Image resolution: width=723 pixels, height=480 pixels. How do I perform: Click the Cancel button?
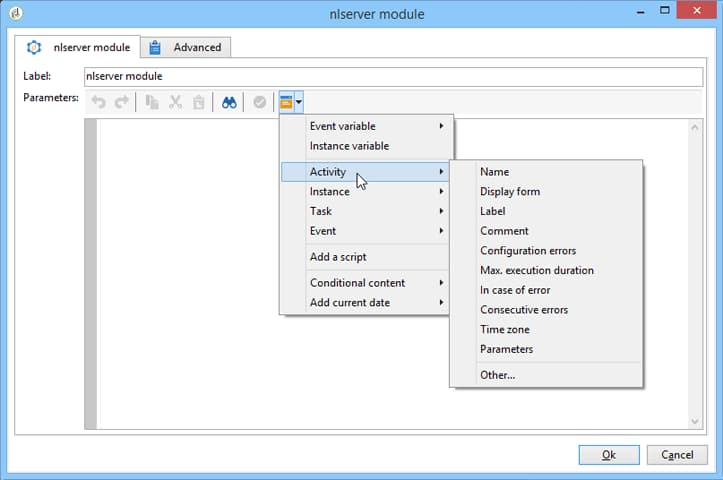click(x=677, y=455)
